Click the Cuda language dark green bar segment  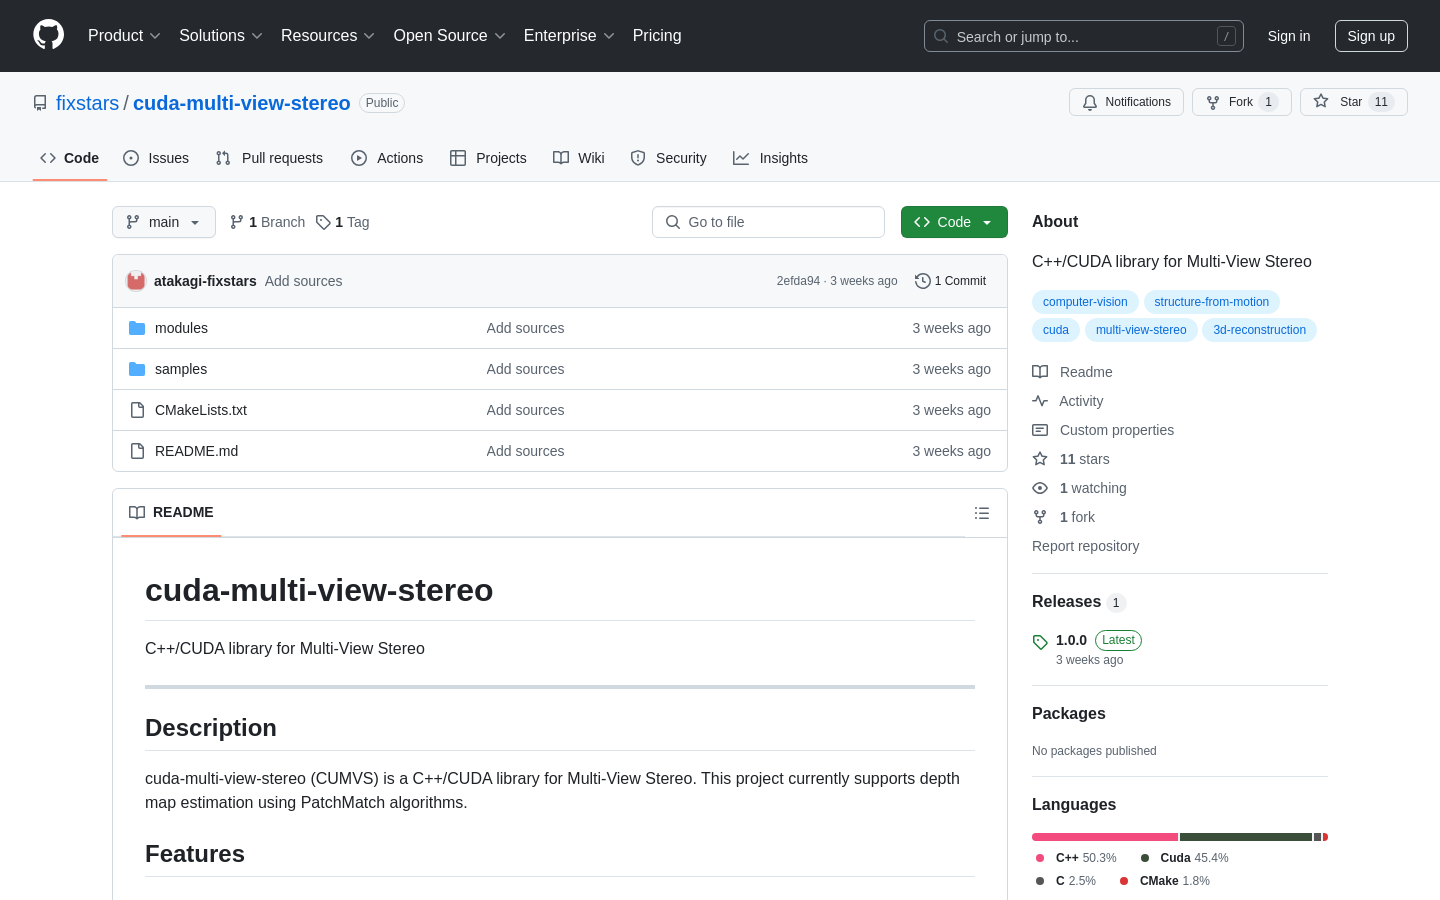point(1246,837)
